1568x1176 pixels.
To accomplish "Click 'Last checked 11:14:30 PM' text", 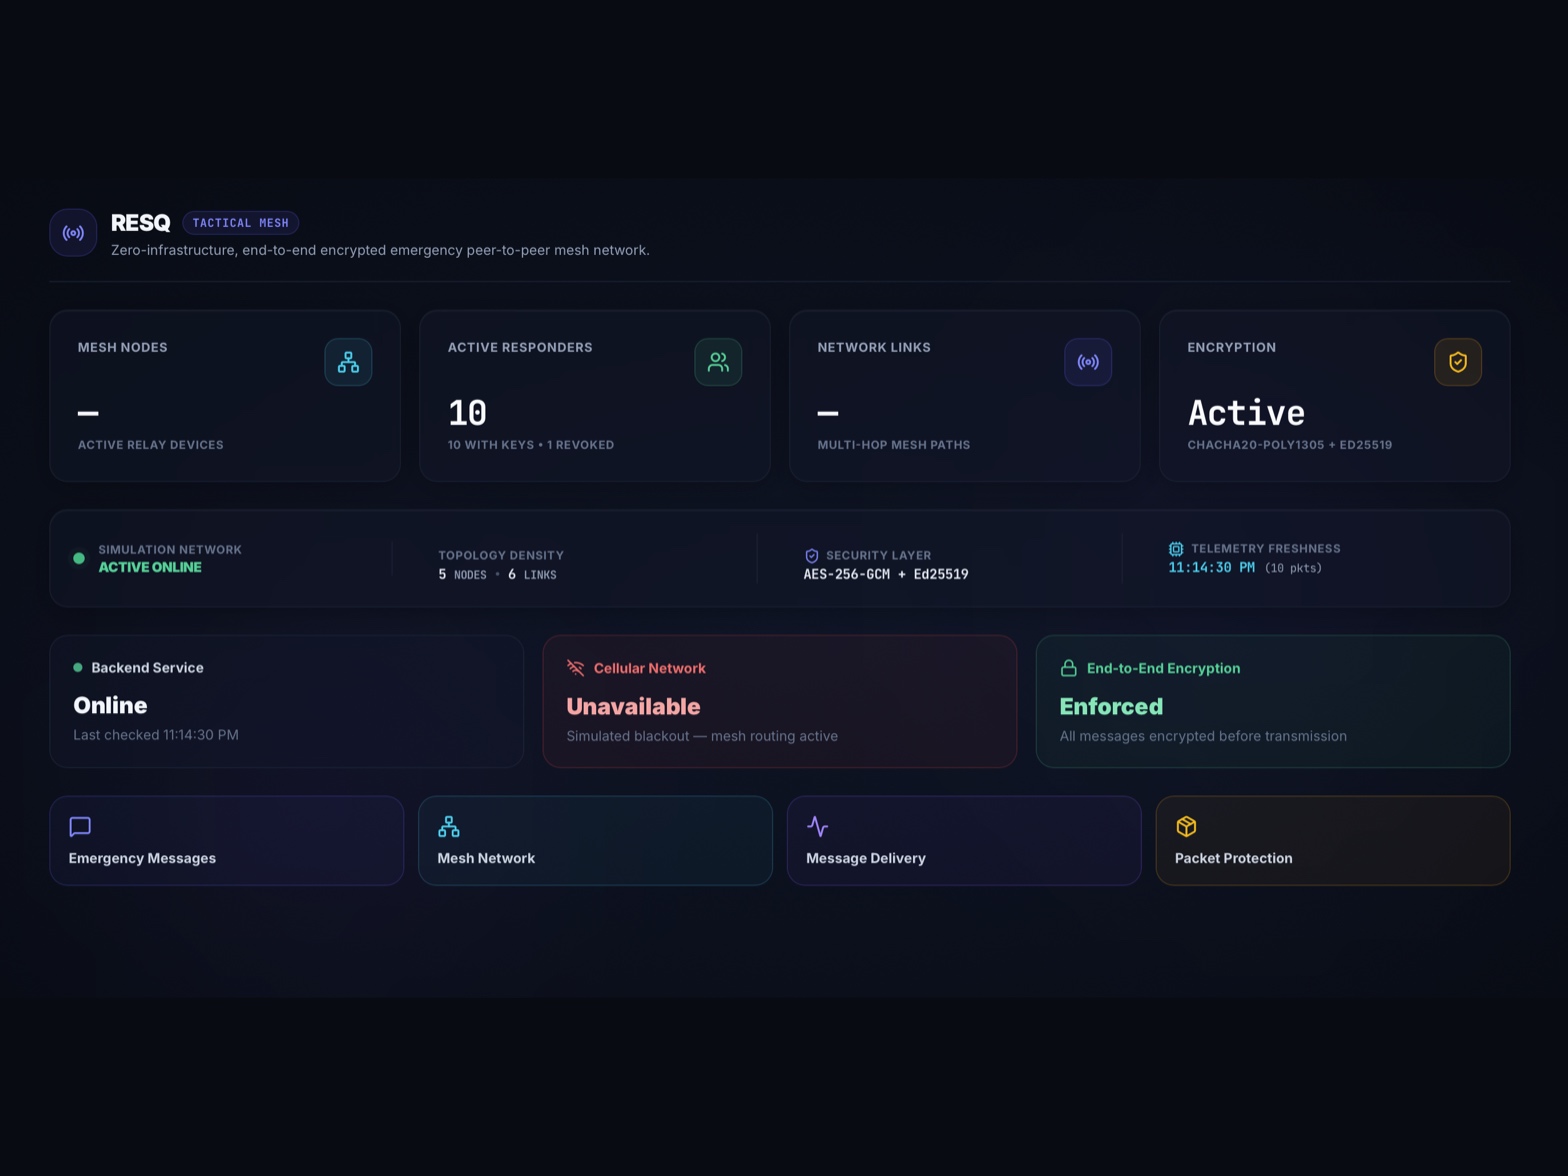I will 156,735.
